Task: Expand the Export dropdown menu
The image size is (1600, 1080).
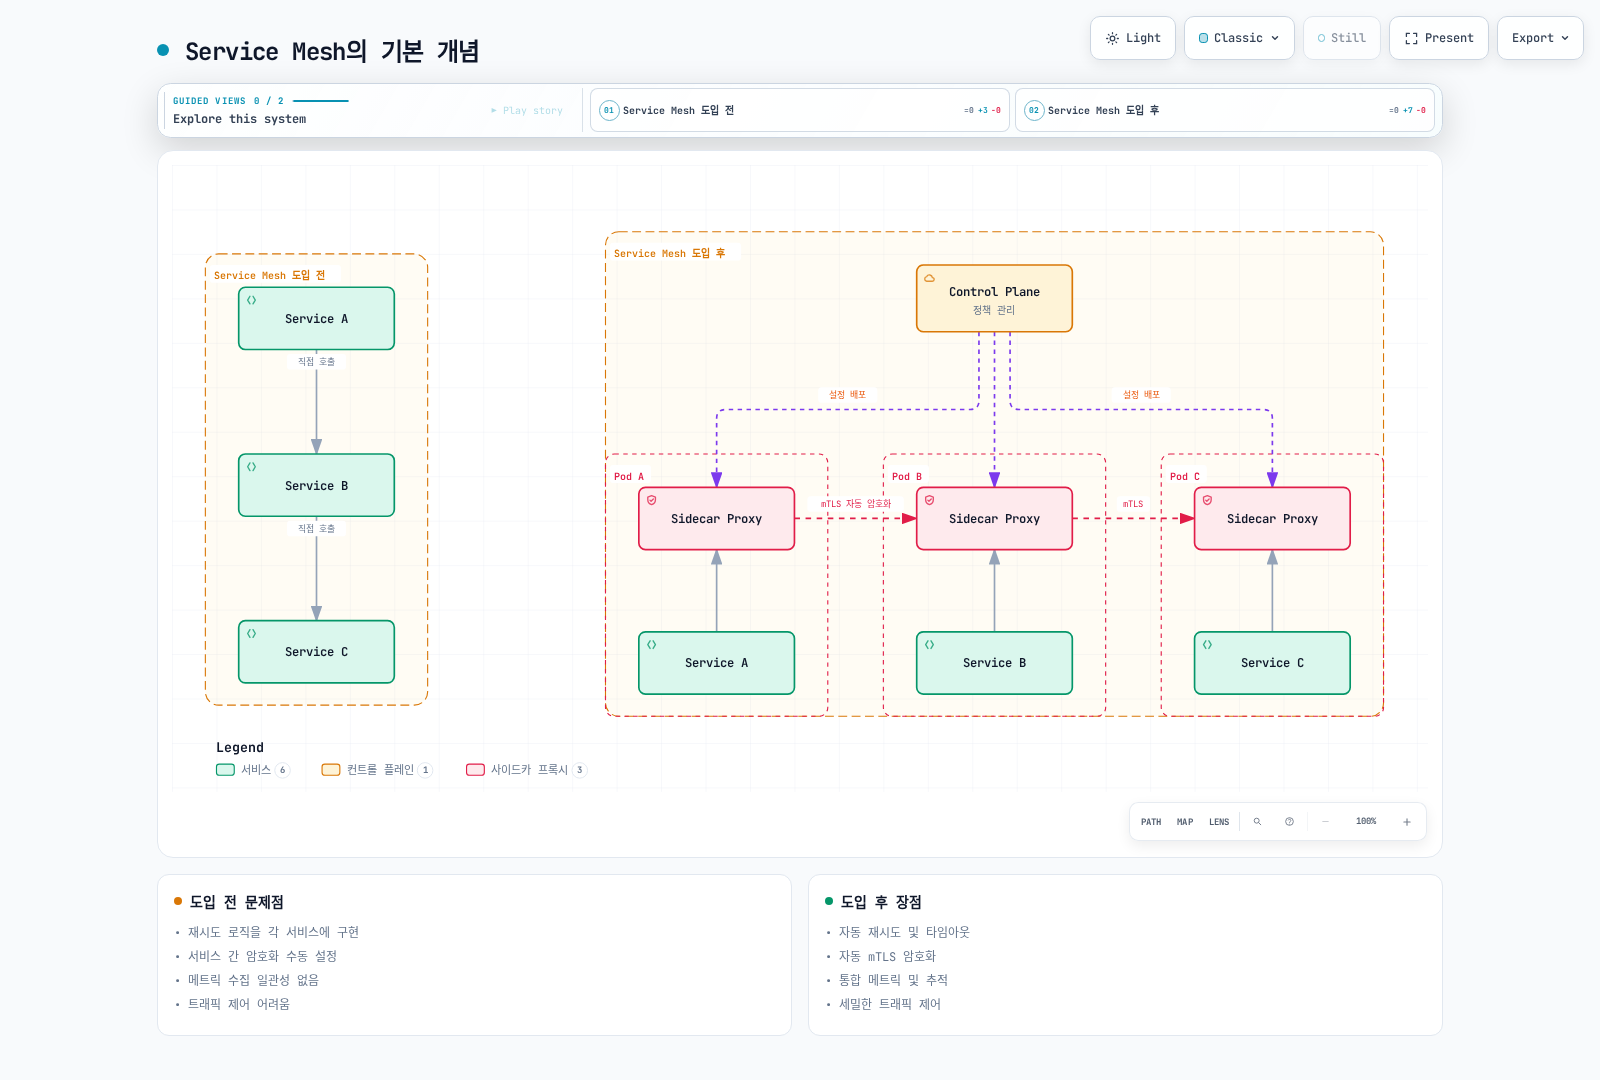Action: click(1540, 38)
